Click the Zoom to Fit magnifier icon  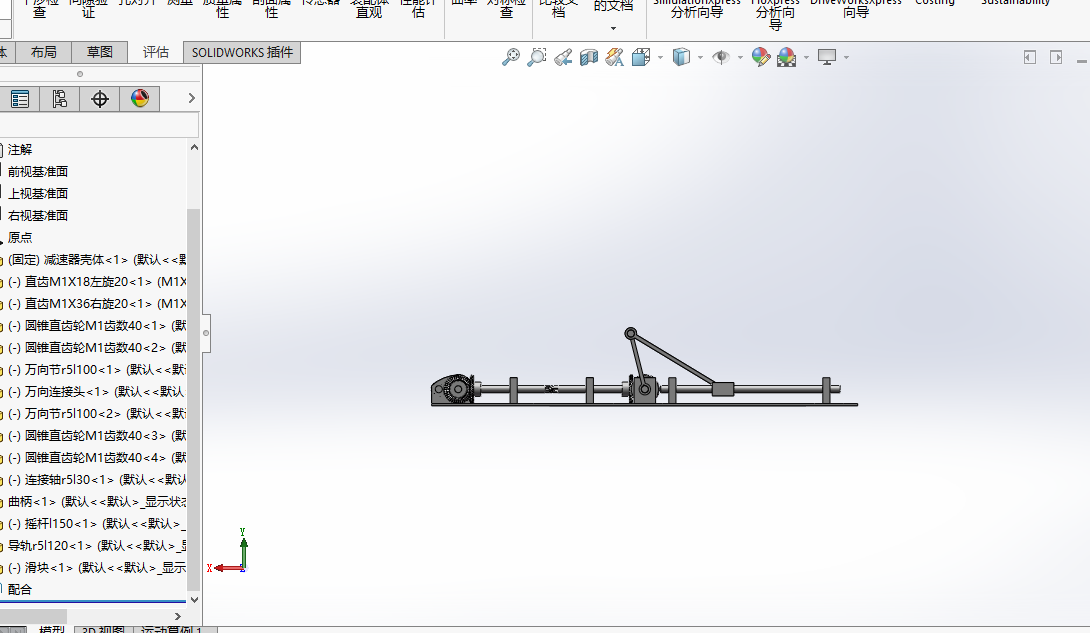(x=511, y=57)
